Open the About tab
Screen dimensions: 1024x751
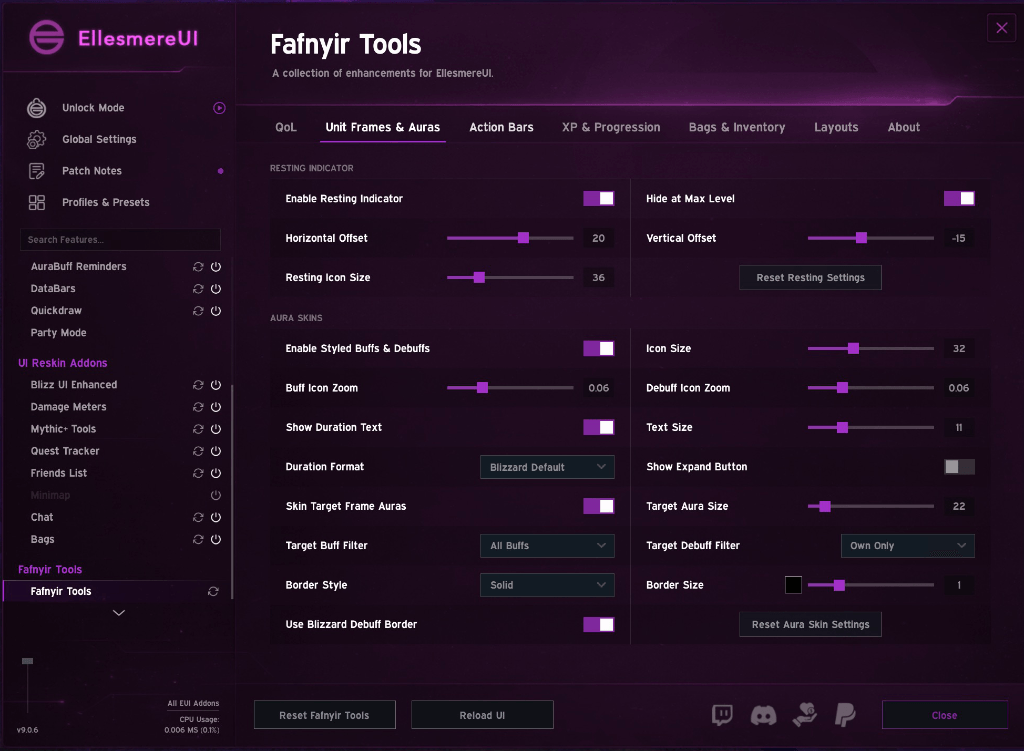[x=904, y=127]
